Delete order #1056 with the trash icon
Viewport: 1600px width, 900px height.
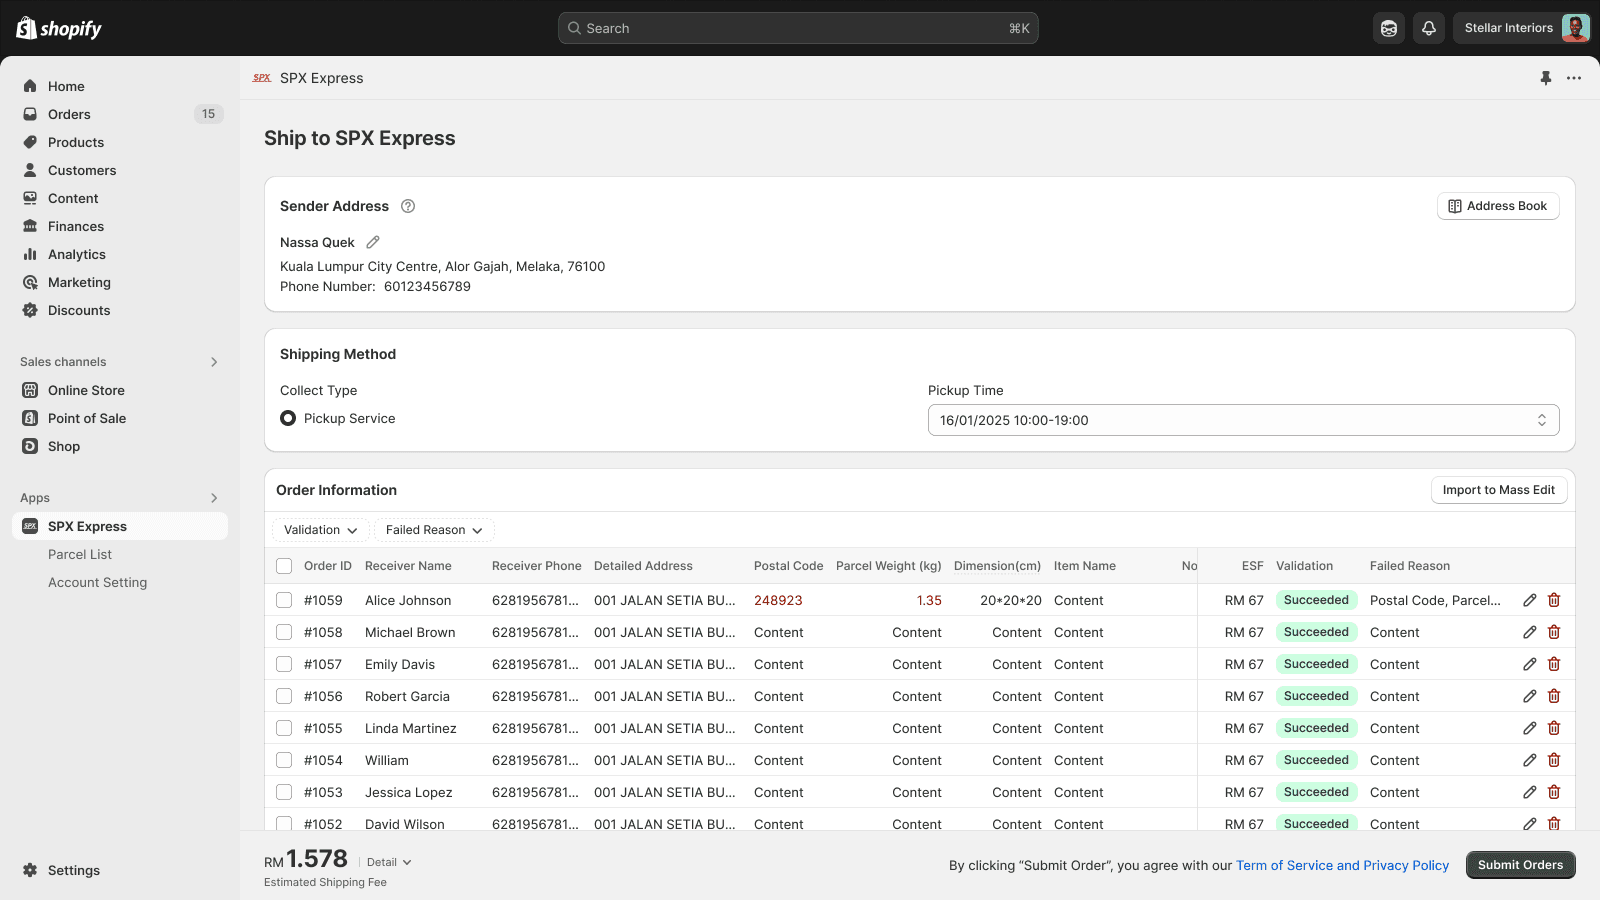(1554, 696)
